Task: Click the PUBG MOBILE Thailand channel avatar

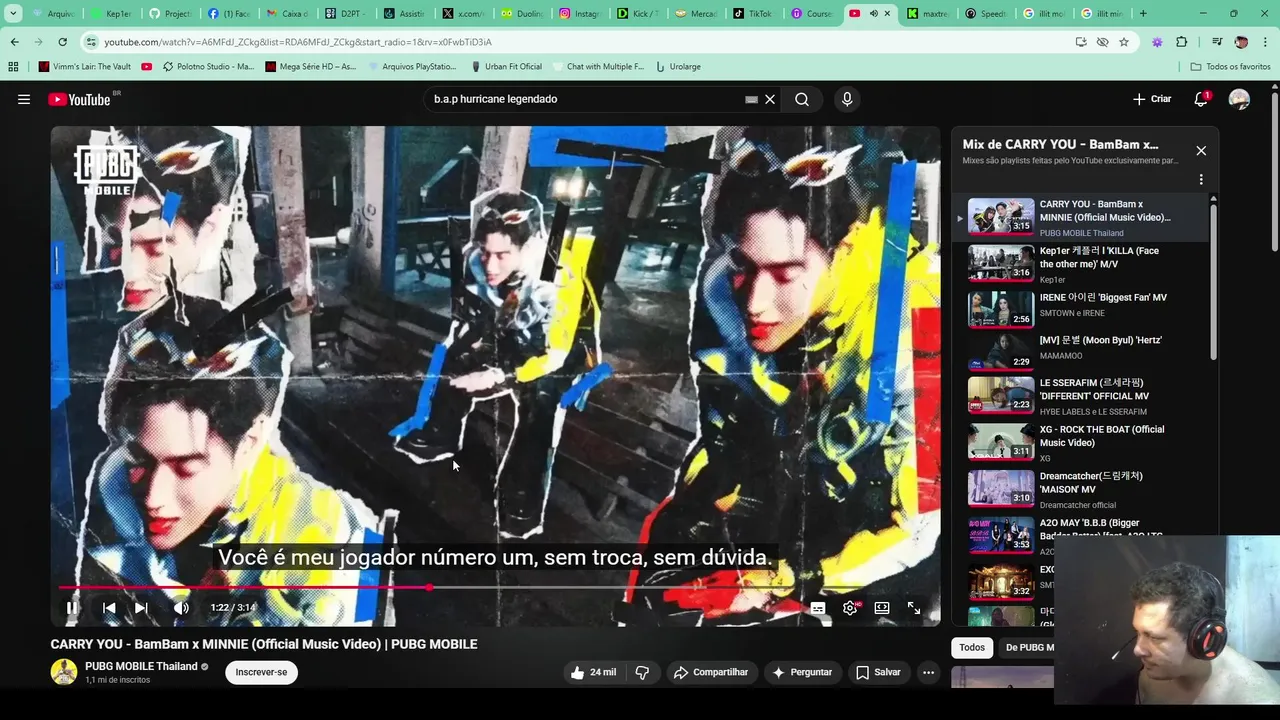Action: (x=64, y=672)
